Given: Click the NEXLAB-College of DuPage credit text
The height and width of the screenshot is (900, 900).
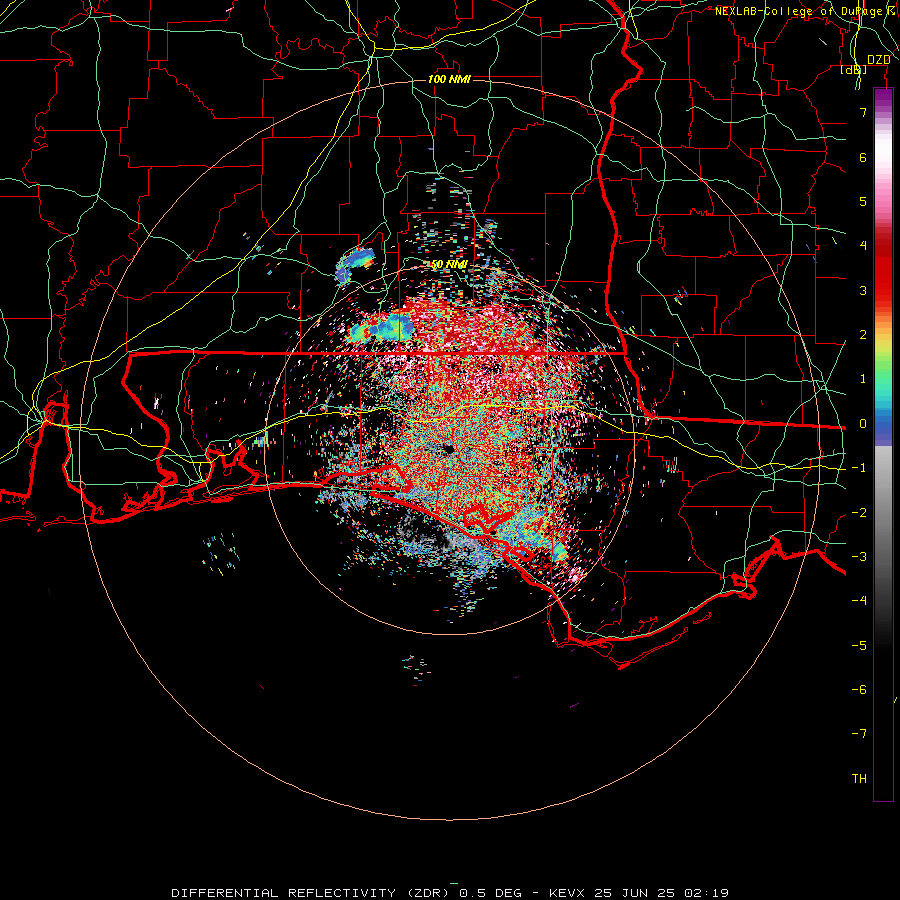Looking at the screenshot, I should tap(806, 11).
